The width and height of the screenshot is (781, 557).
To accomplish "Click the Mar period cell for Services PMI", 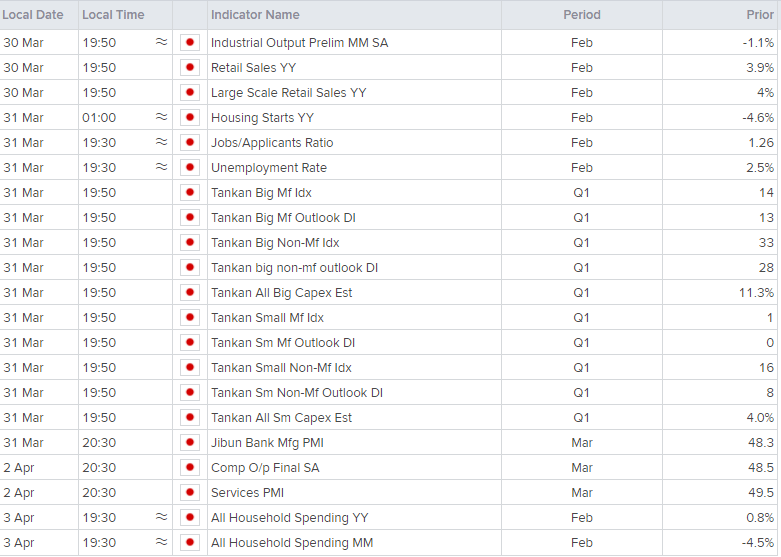I will 582,493.
